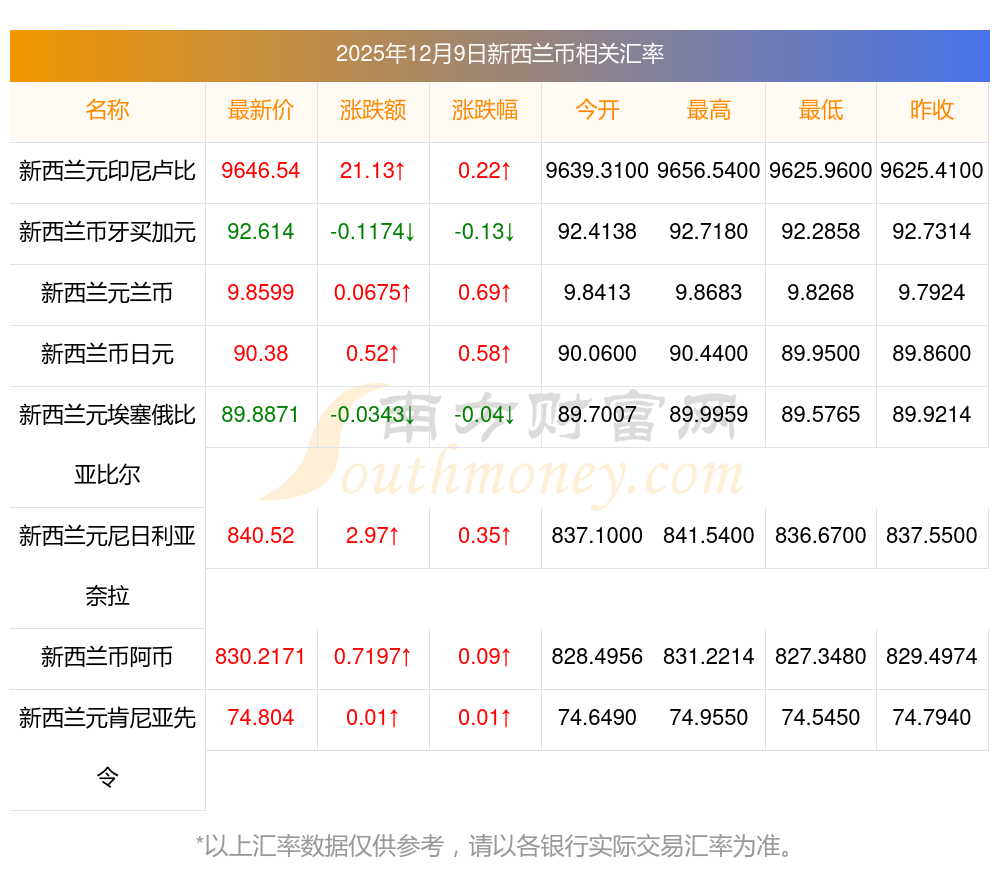
Task: Select the 最低 column header
Action: click(x=820, y=111)
